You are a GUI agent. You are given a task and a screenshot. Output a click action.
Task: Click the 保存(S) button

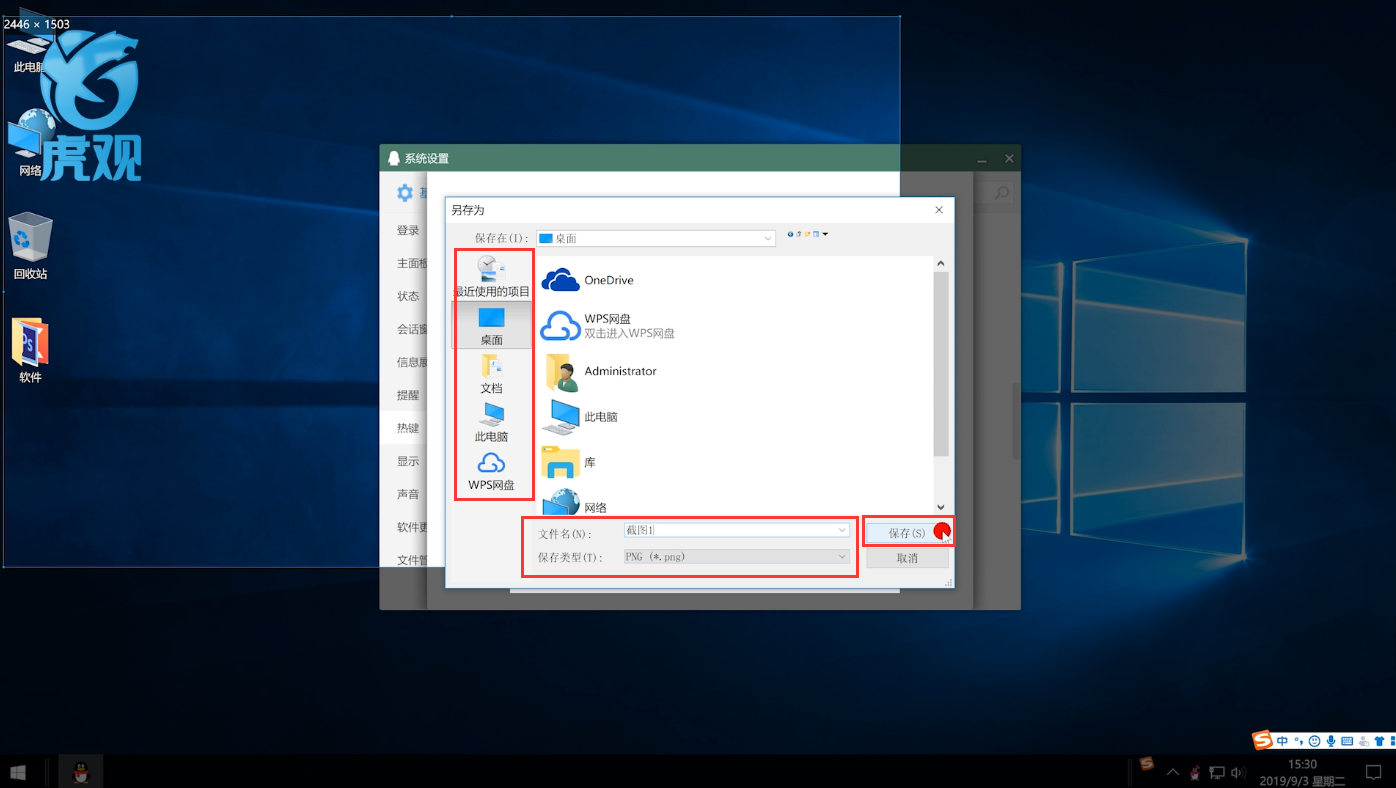coord(907,533)
